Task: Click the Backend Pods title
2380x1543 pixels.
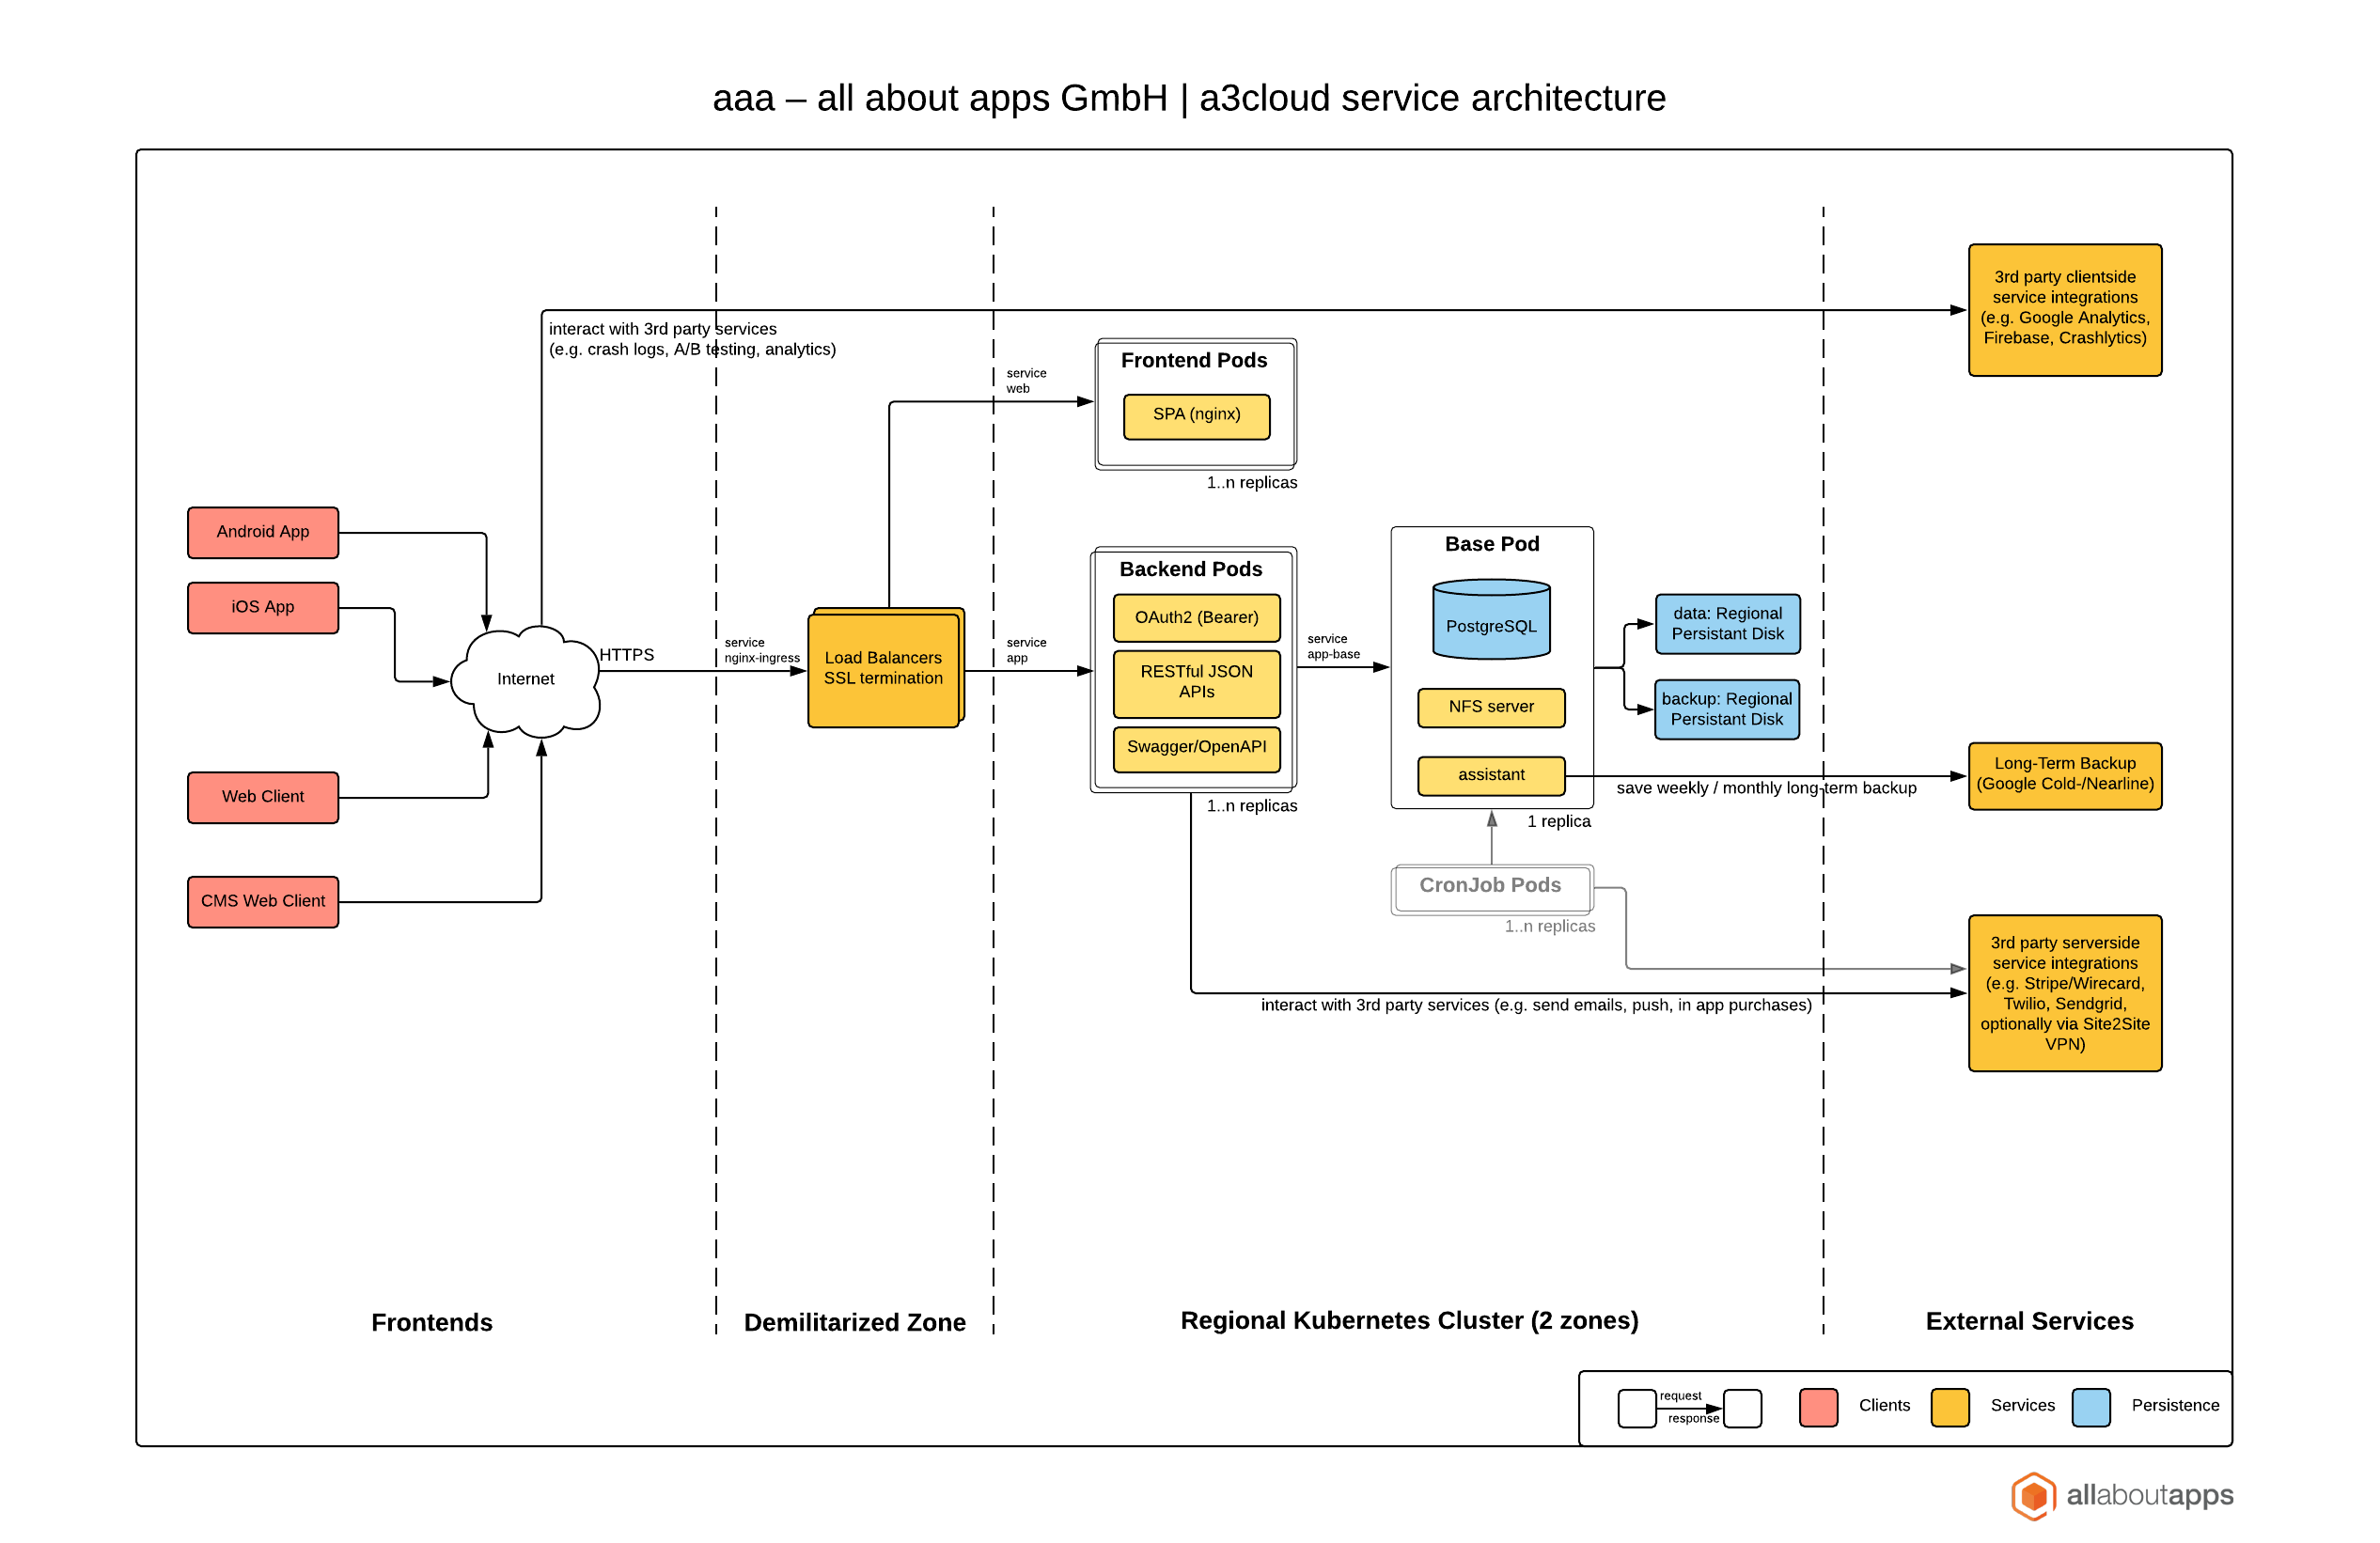Action: 1190,569
